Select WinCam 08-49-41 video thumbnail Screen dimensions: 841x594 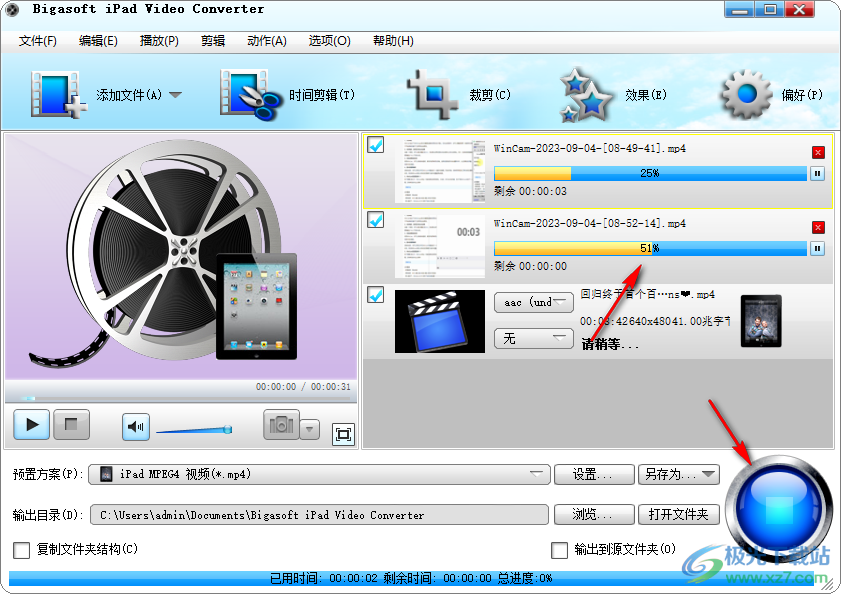coord(440,171)
